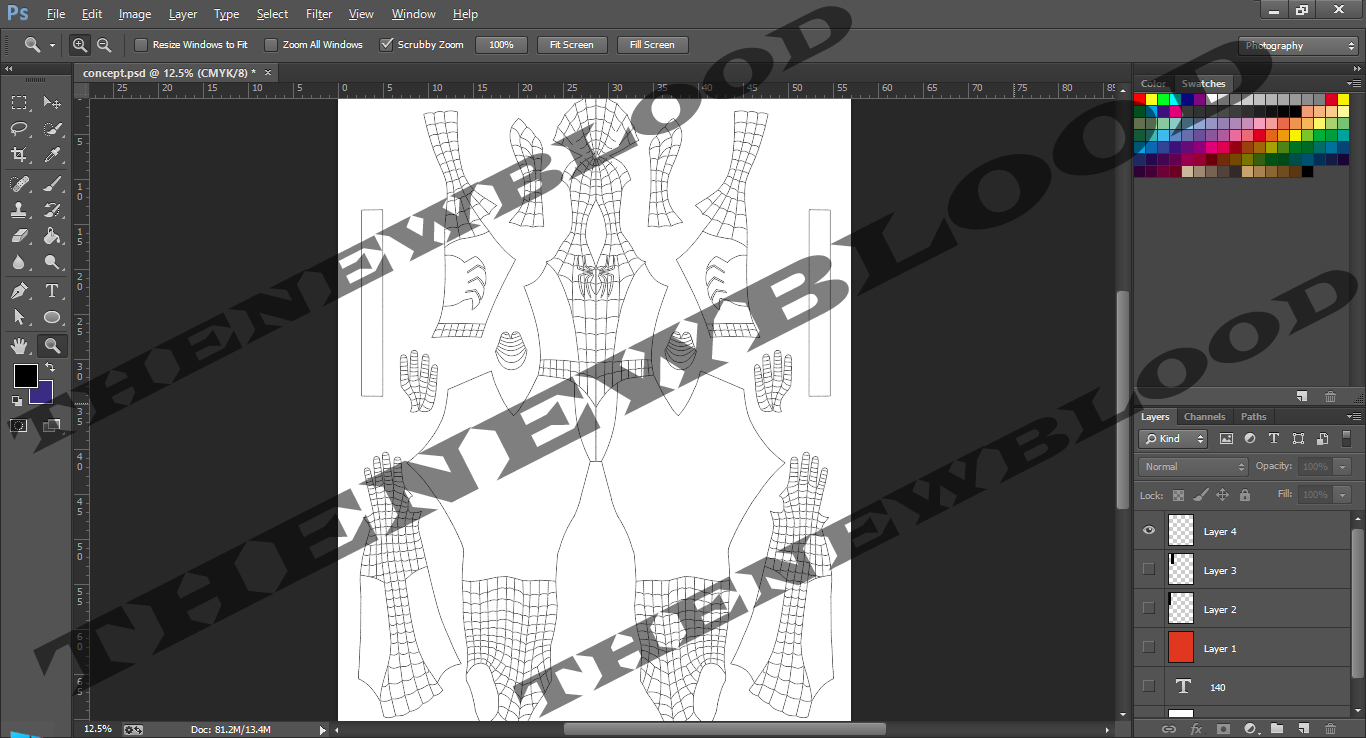This screenshot has height=738, width=1366.
Task: Open the Opacity value dropdown arrow
Action: 1342,467
